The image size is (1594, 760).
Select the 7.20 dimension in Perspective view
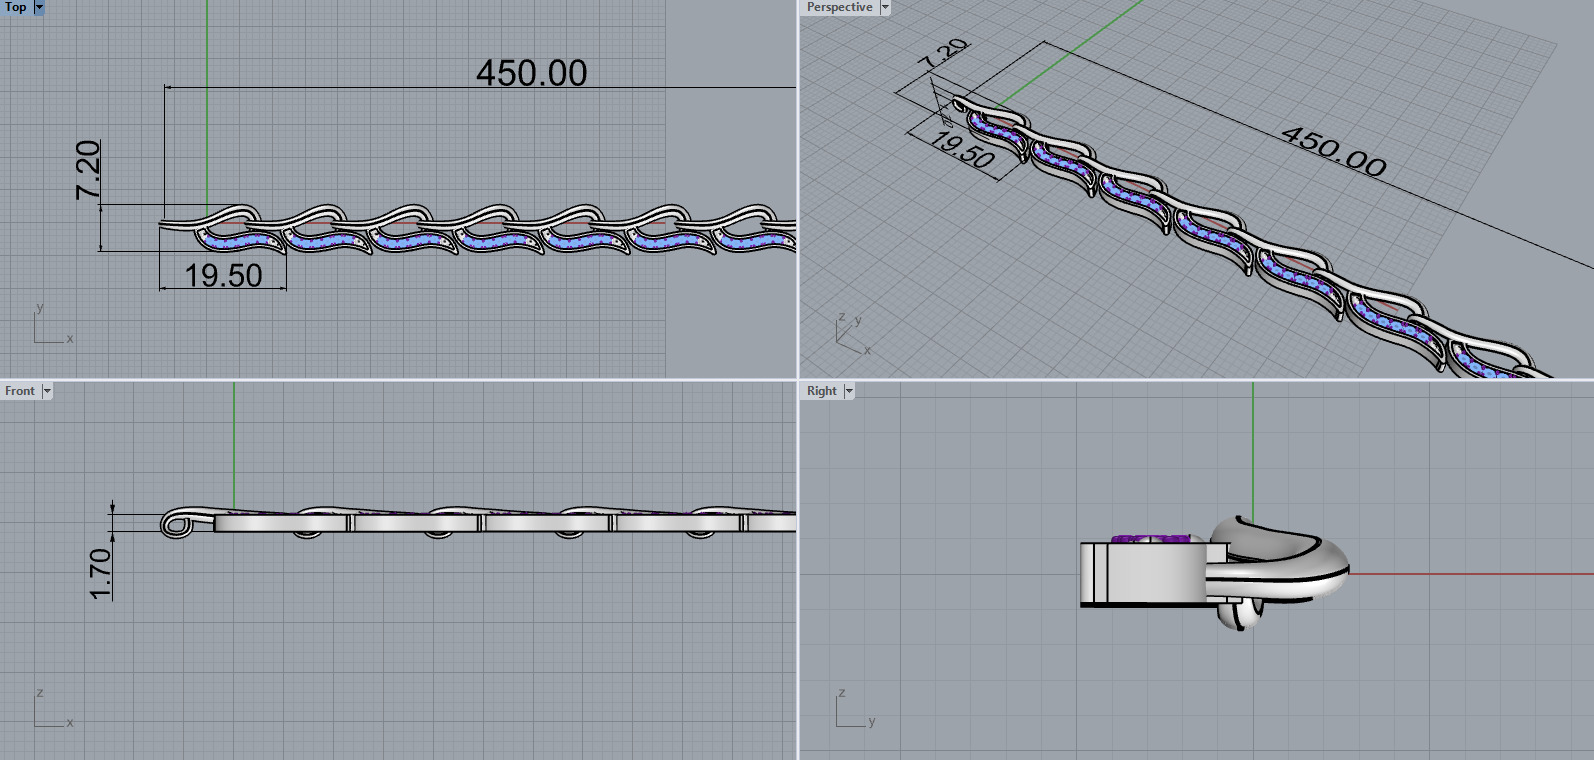tap(944, 54)
